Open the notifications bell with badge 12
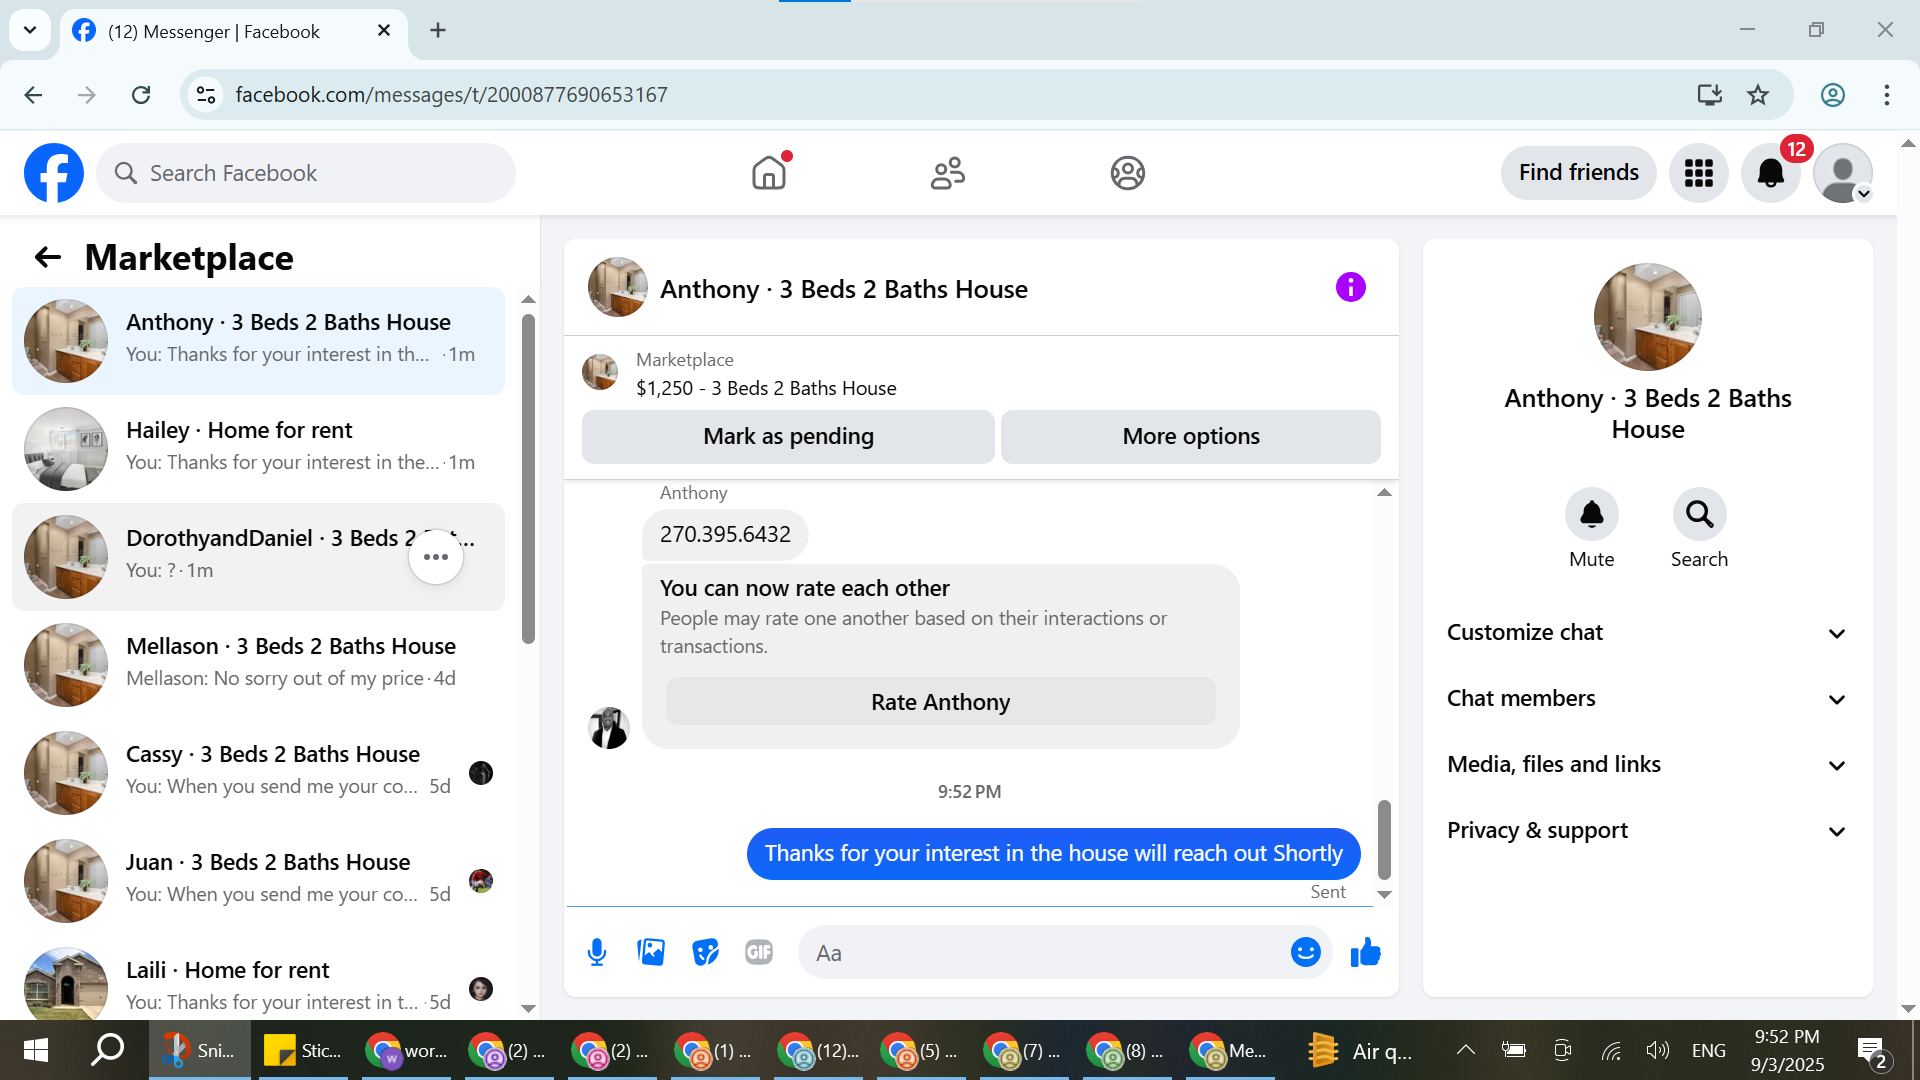This screenshot has width=1920, height=1080. click(1771, 173)
